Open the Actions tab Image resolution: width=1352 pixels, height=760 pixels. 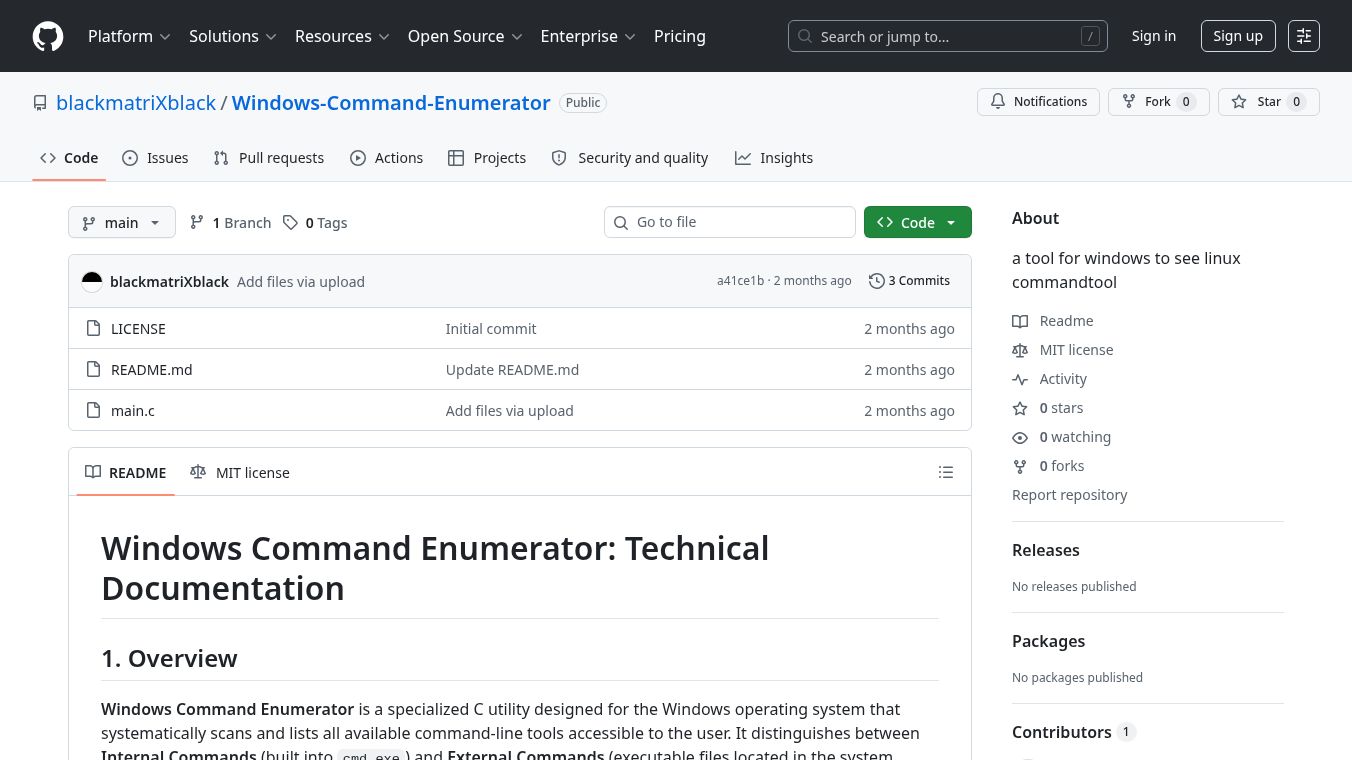coord(387,158)
